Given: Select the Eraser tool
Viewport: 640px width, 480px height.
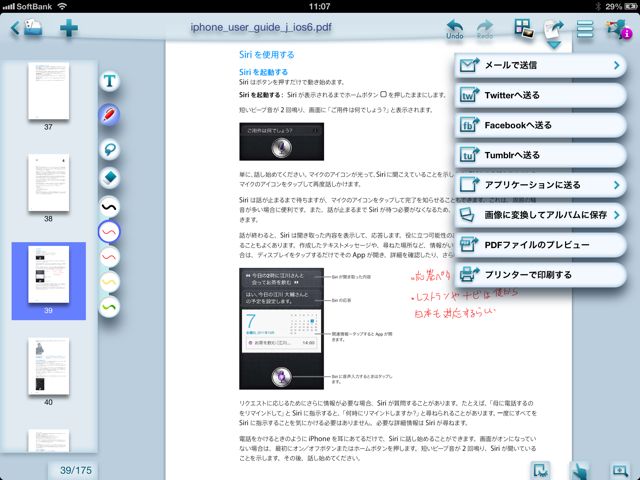Looking at the screenshot, I should 109,178.
